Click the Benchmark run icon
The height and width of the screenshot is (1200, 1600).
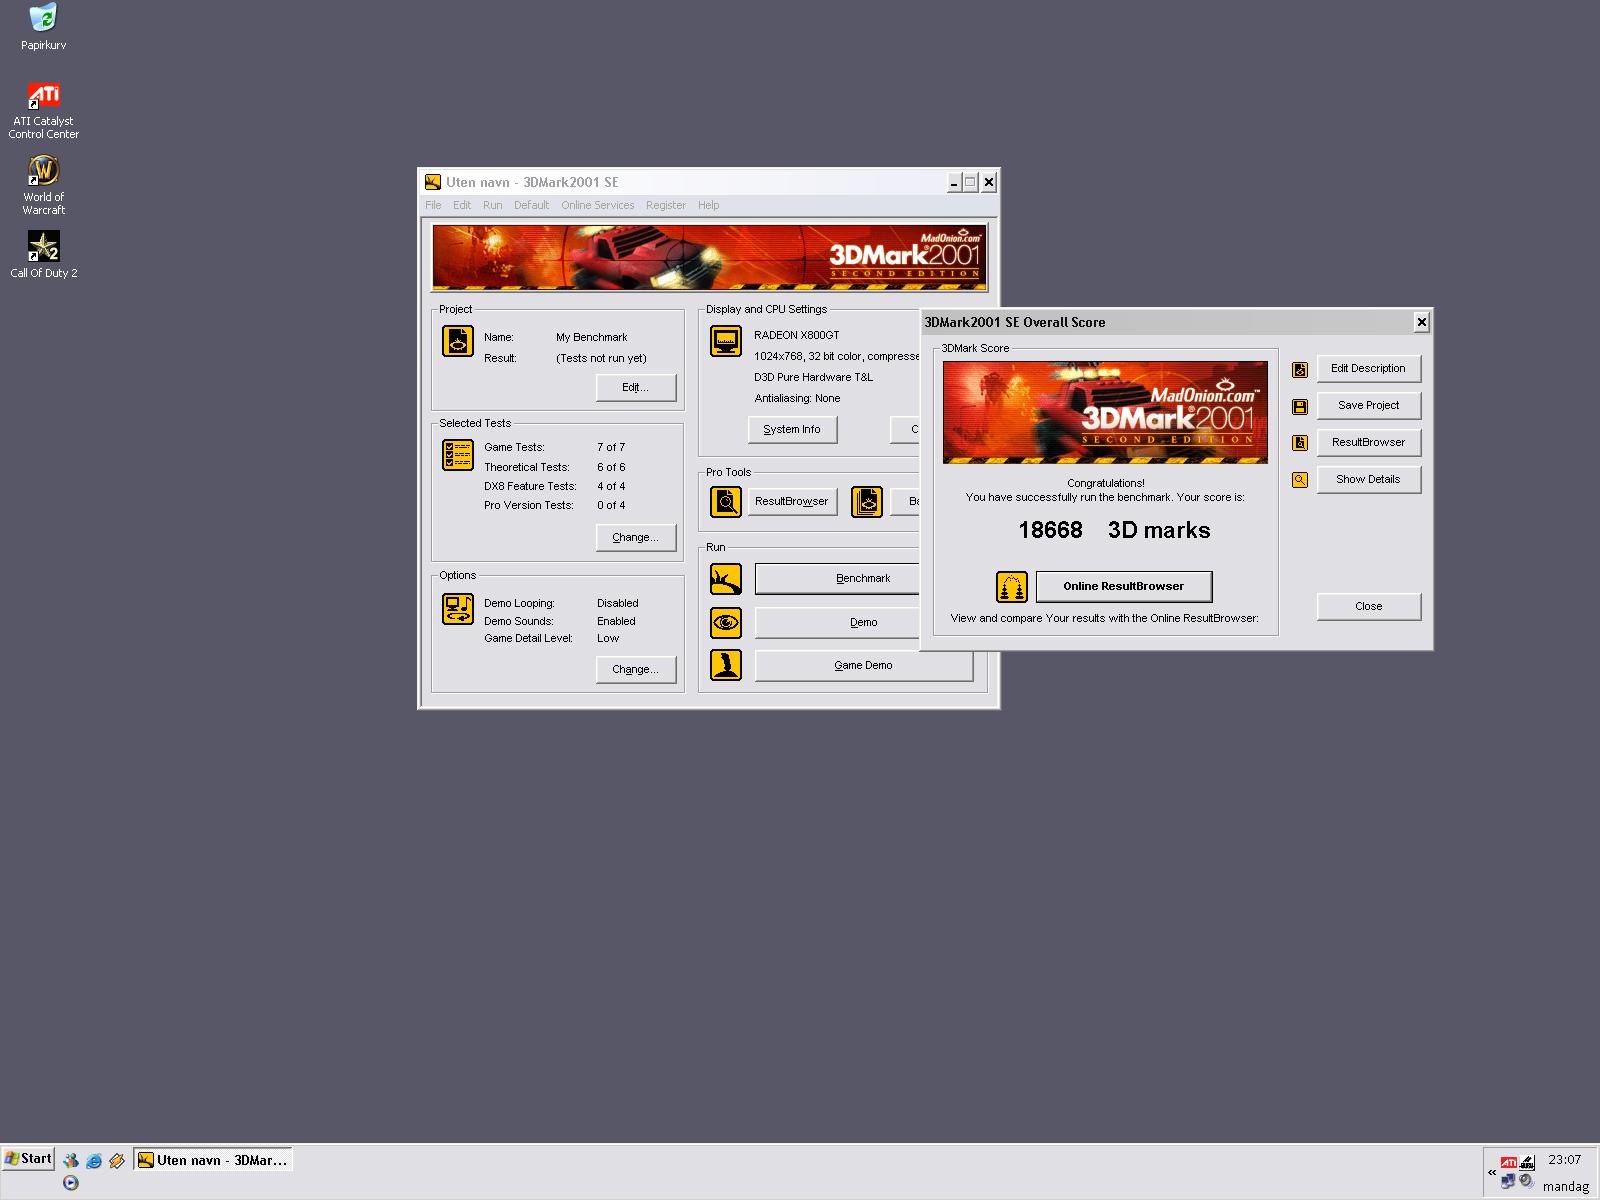(726, 579)
